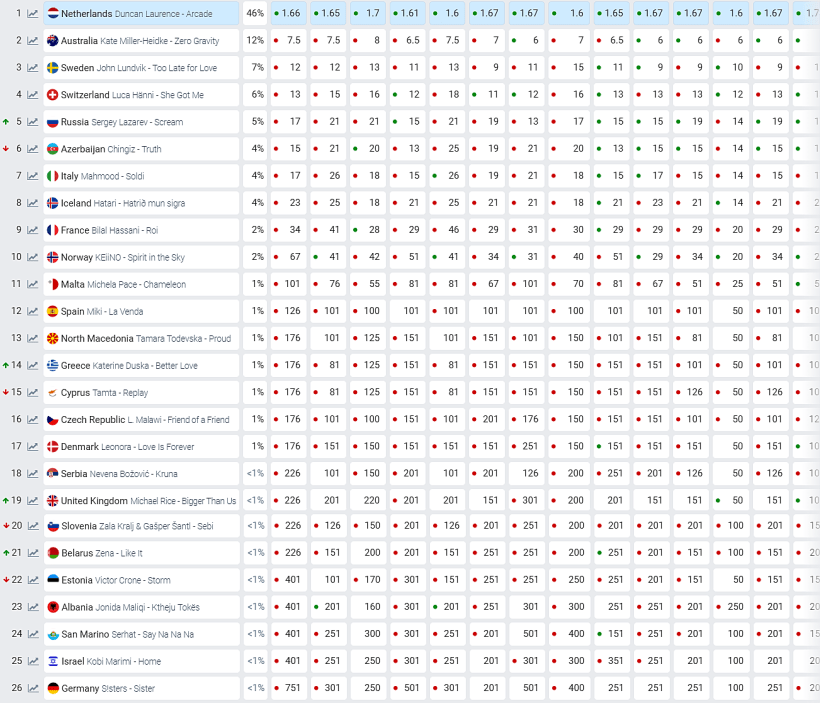Open the Serbia odds history chart icon
Image resolution: width=820 pixels, height=703 pixels.
pos(32,474)
